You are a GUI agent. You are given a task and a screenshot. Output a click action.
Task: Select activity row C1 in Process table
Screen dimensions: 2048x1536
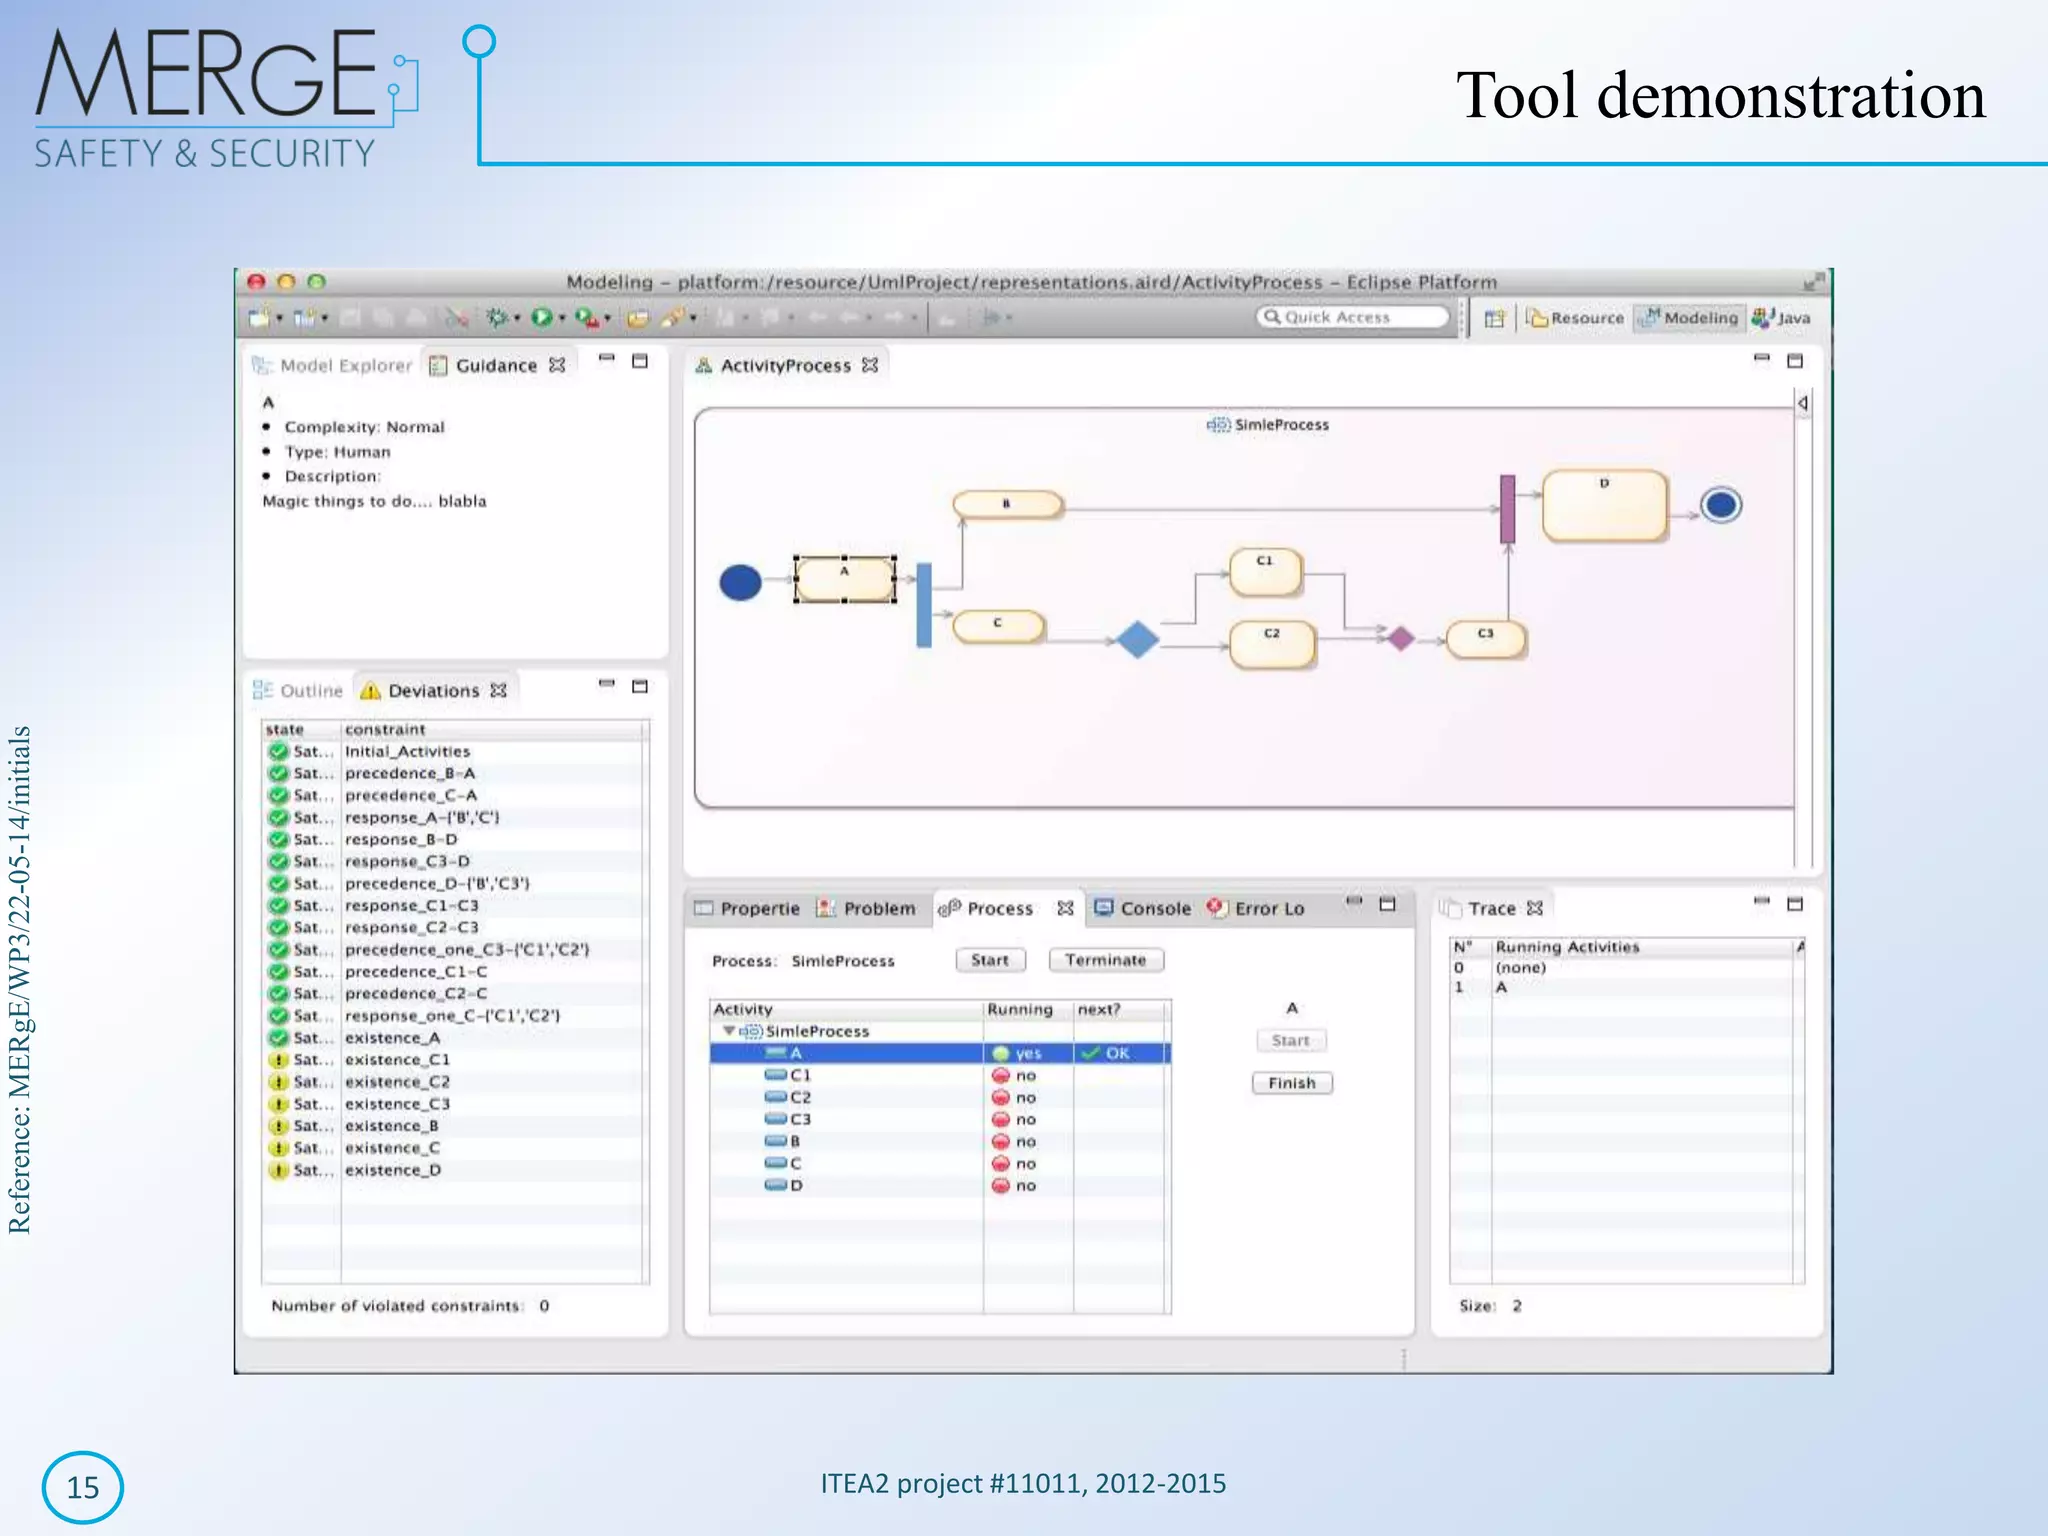coord(940,1075)
